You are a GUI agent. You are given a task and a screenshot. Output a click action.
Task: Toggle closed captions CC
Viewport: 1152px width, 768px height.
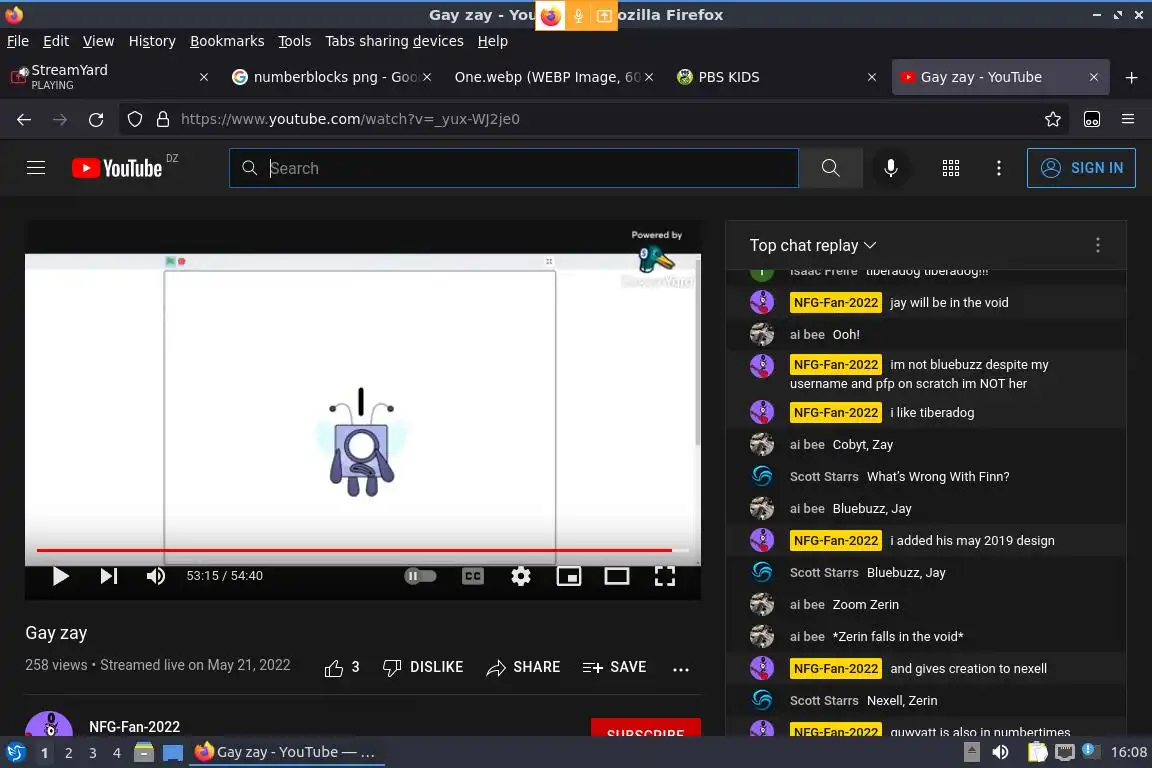tap(472, 576)
